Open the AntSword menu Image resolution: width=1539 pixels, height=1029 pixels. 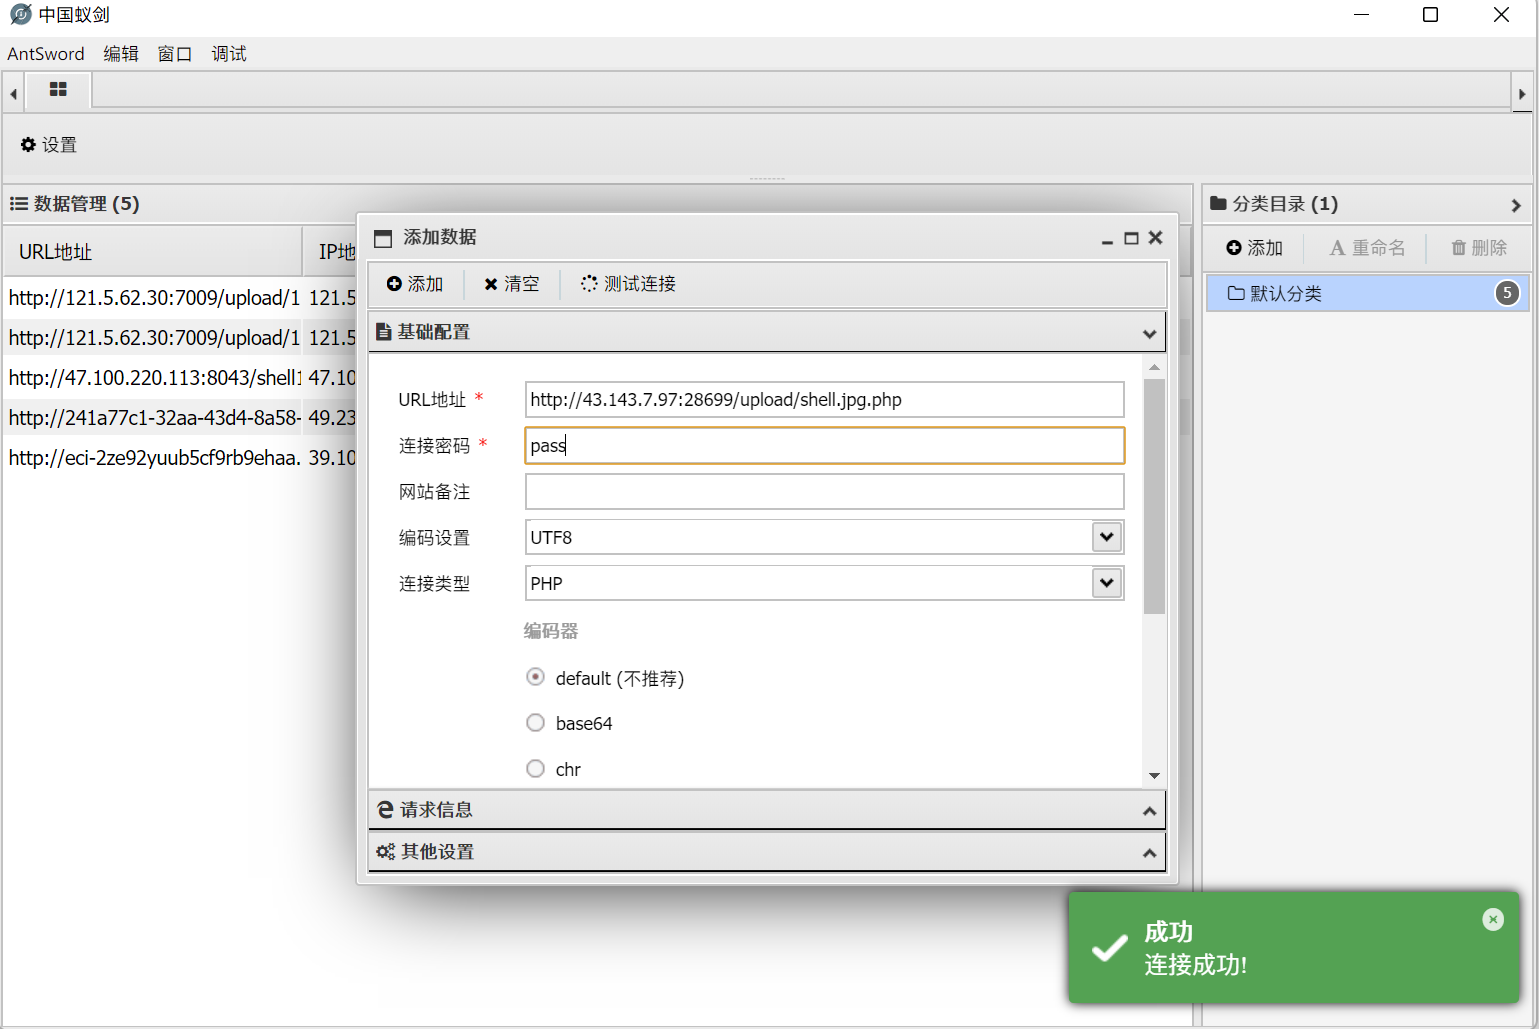[46, 54]
